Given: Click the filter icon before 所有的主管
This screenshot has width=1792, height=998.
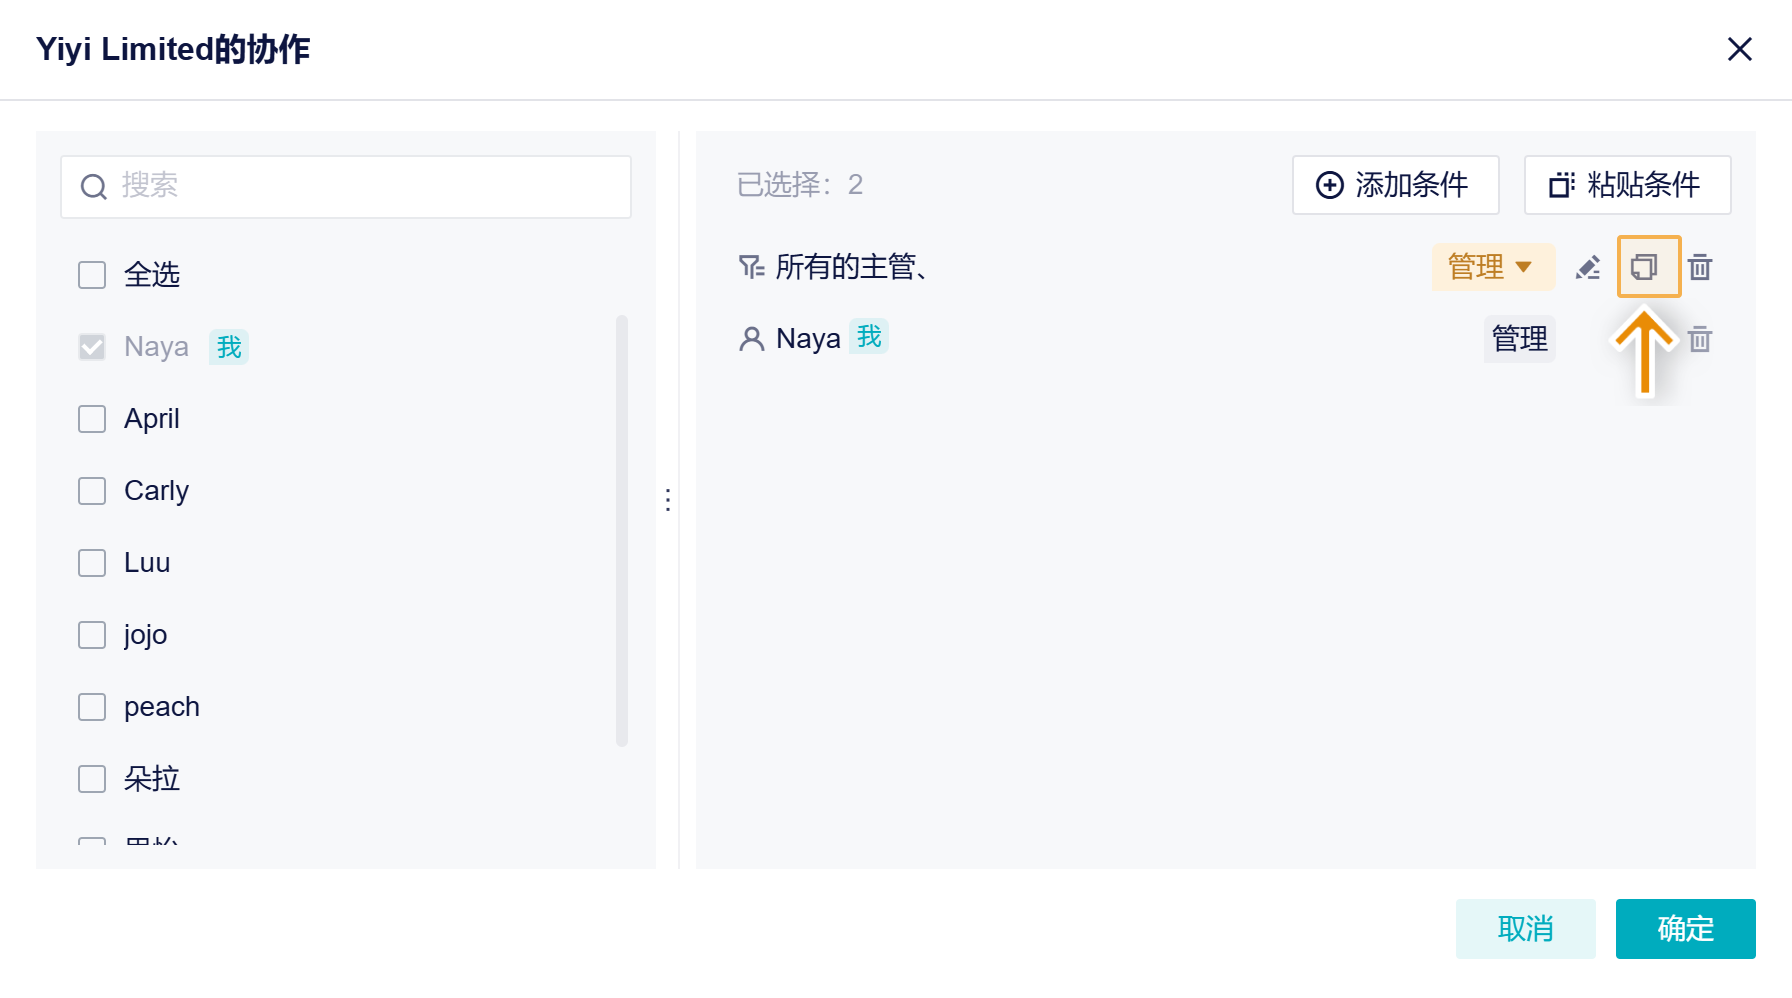Looking at the screenshot, I should 751,266.
